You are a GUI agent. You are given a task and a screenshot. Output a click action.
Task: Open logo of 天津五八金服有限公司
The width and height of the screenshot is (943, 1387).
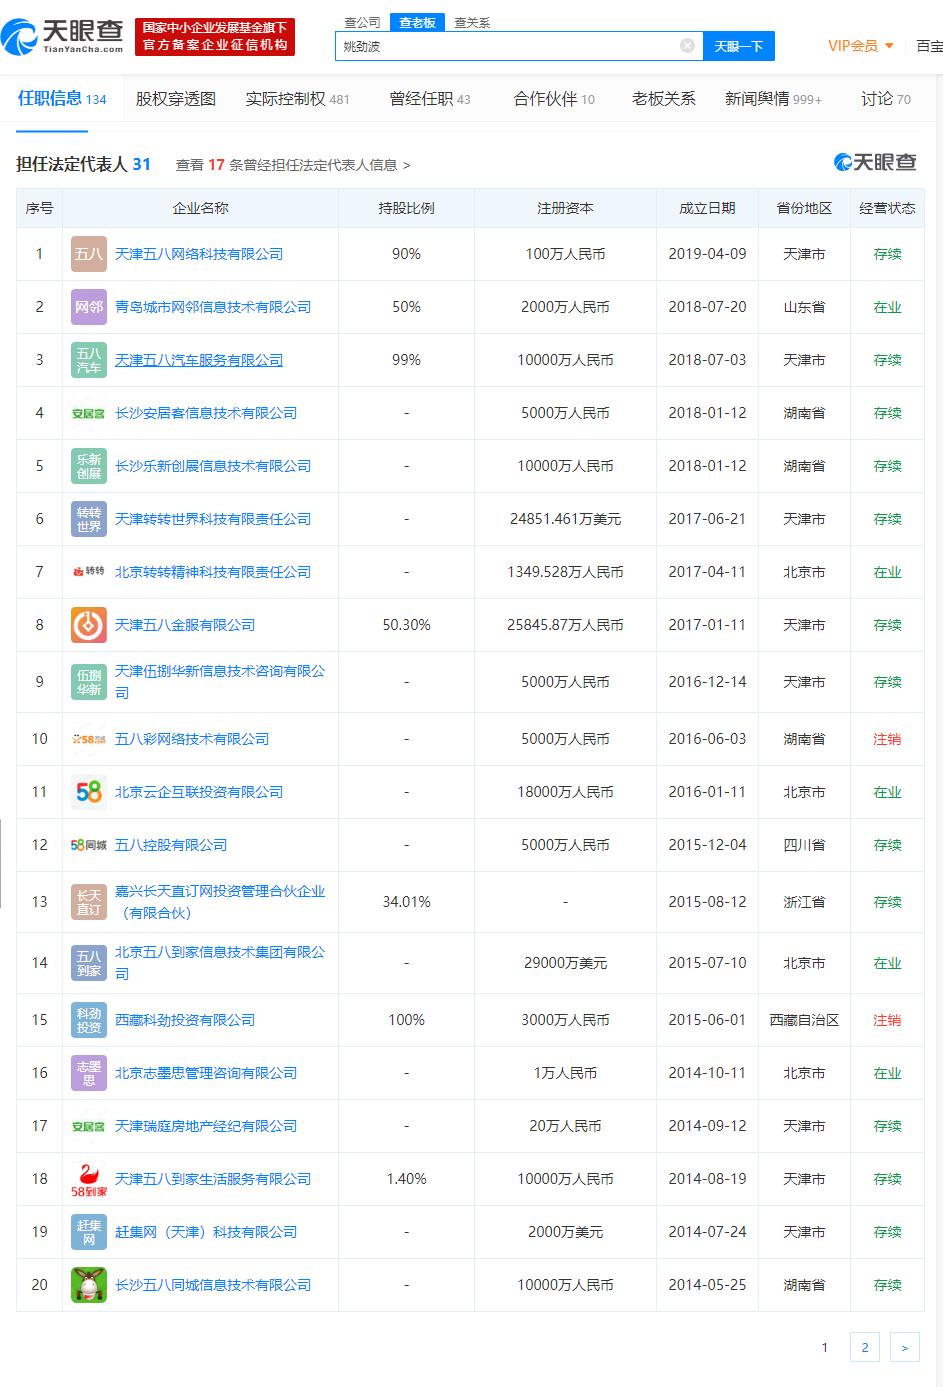pyautogui.click(x=89, y=625)
